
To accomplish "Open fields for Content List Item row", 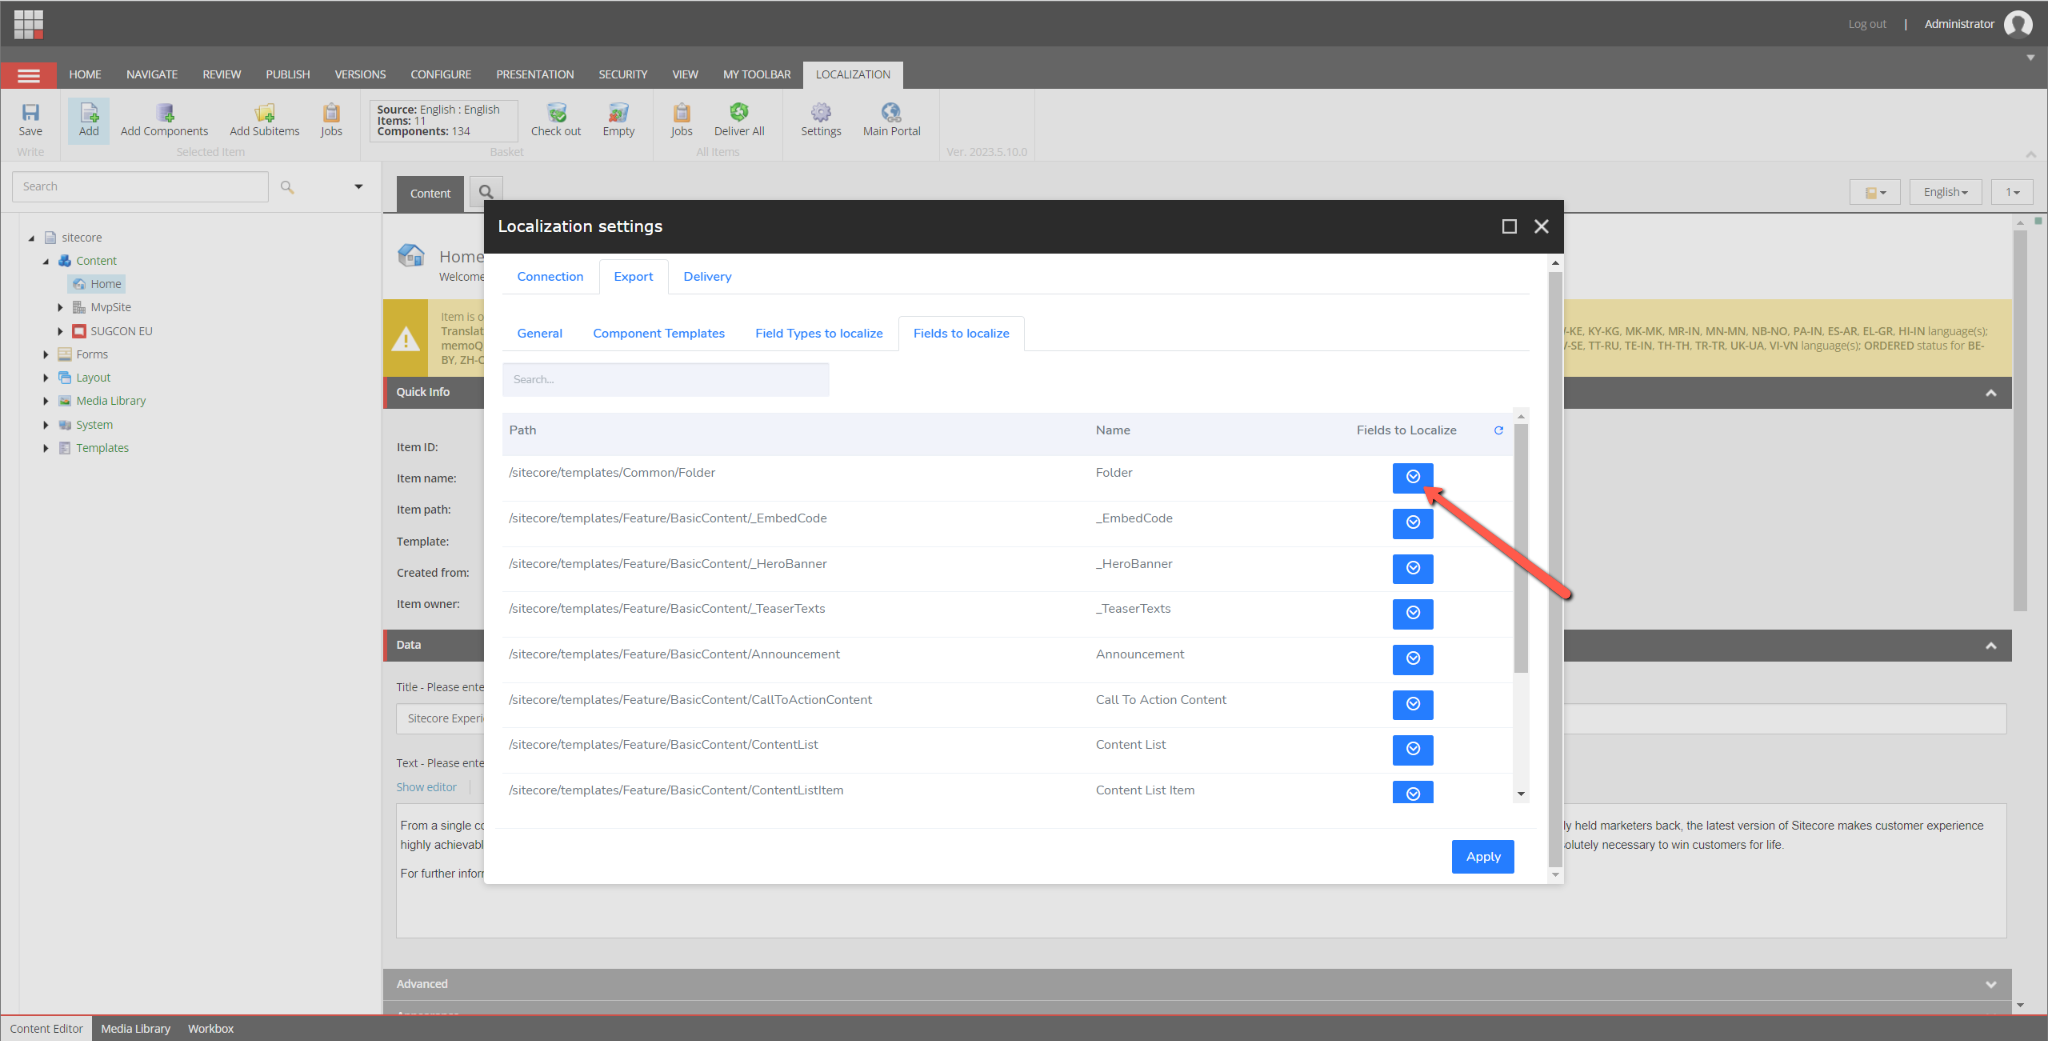I will click(1412, 792).
